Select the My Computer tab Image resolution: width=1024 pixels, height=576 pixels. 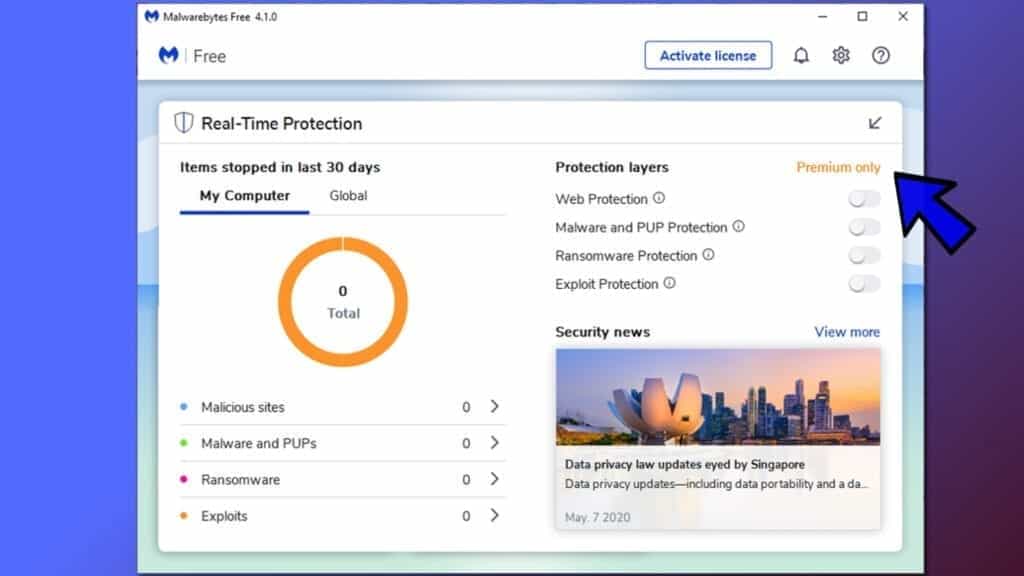[245, 196]
